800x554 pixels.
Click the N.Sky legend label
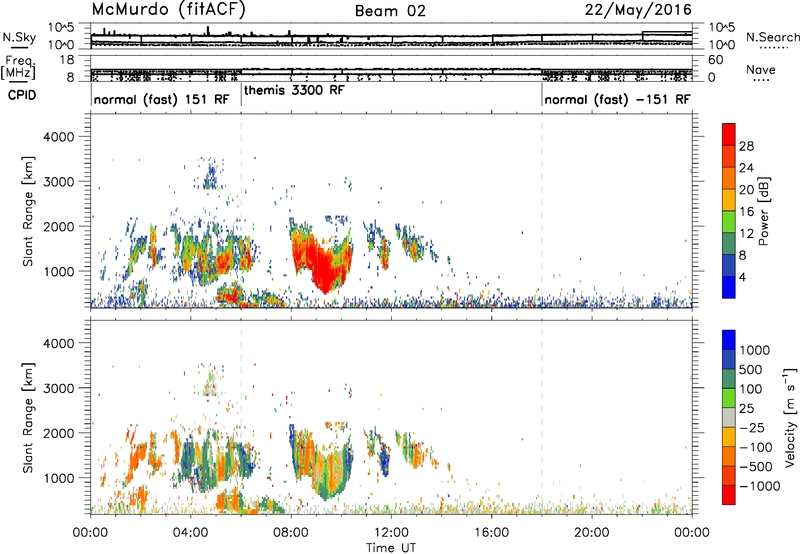tap(19, 37)
